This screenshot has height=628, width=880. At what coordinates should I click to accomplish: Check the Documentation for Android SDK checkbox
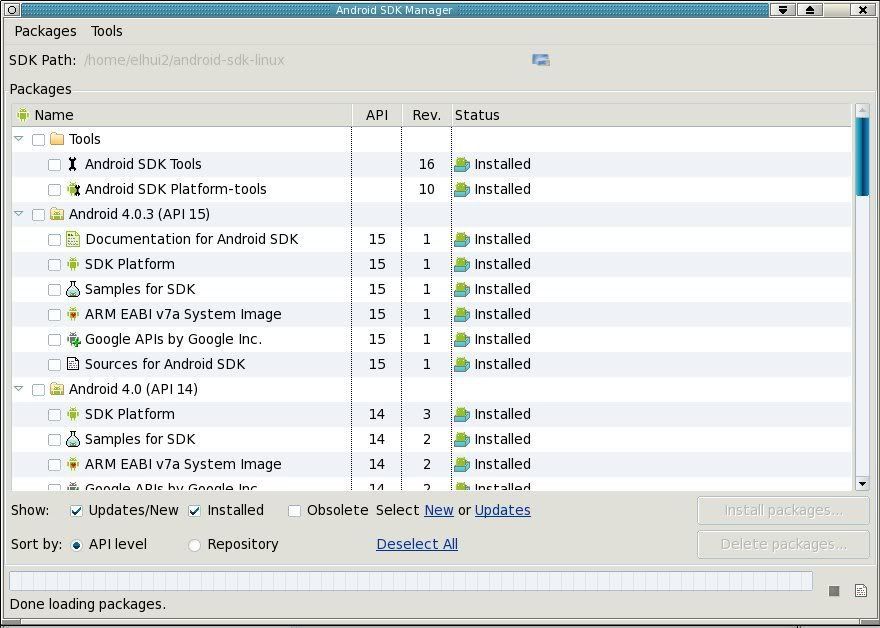tap(54, 240)
